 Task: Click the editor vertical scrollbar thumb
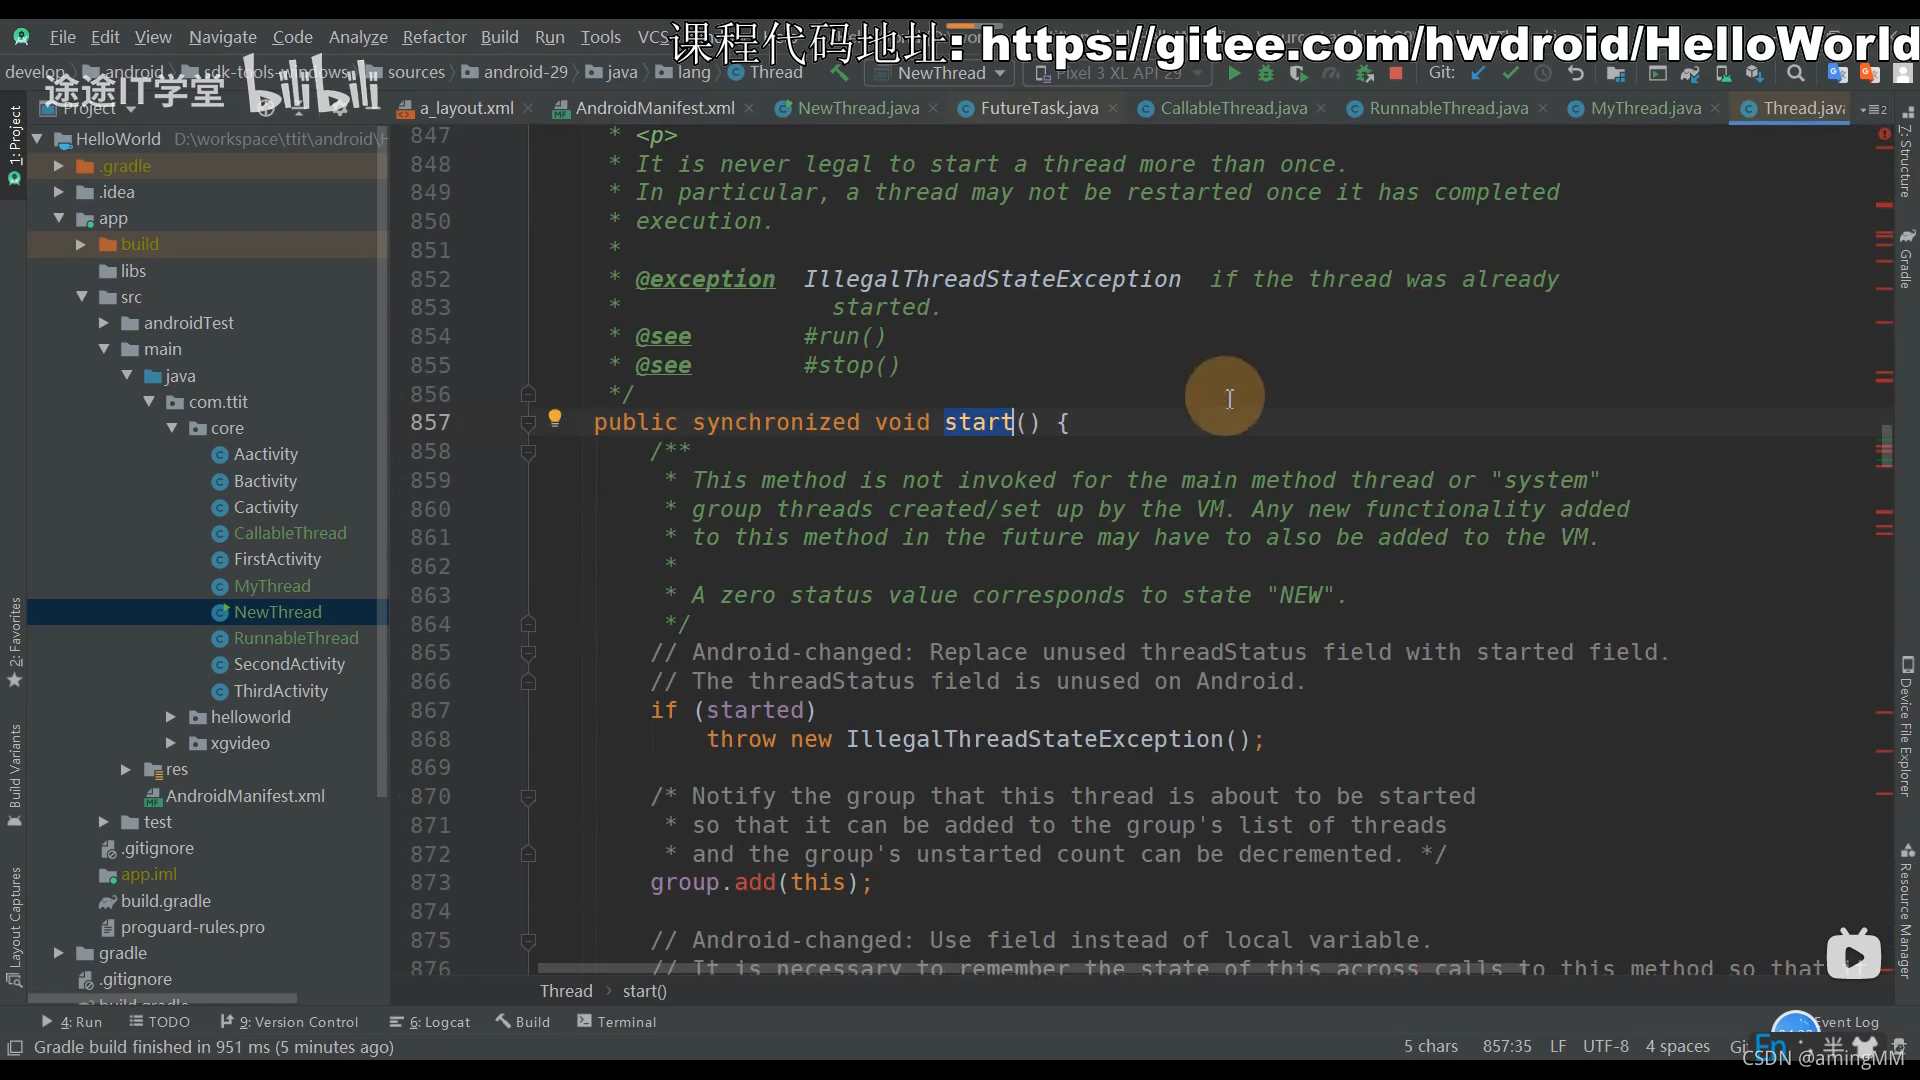click(x=1886, y=446)
